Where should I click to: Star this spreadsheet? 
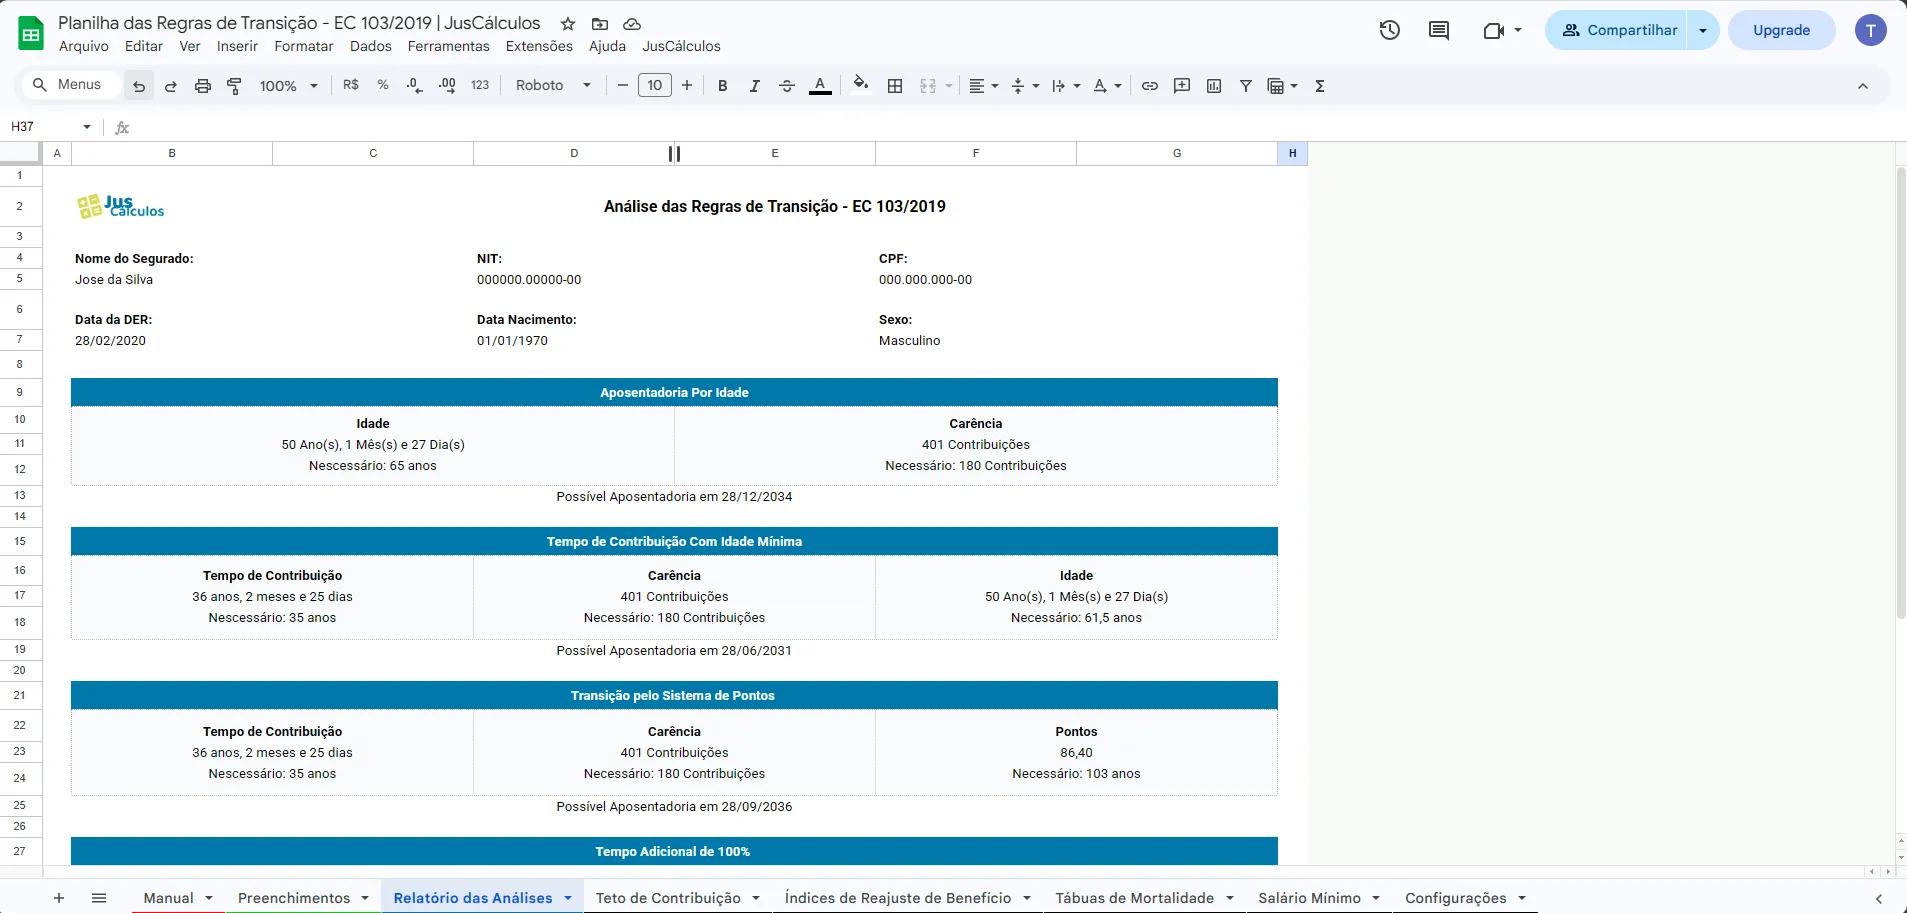point(568,23)
